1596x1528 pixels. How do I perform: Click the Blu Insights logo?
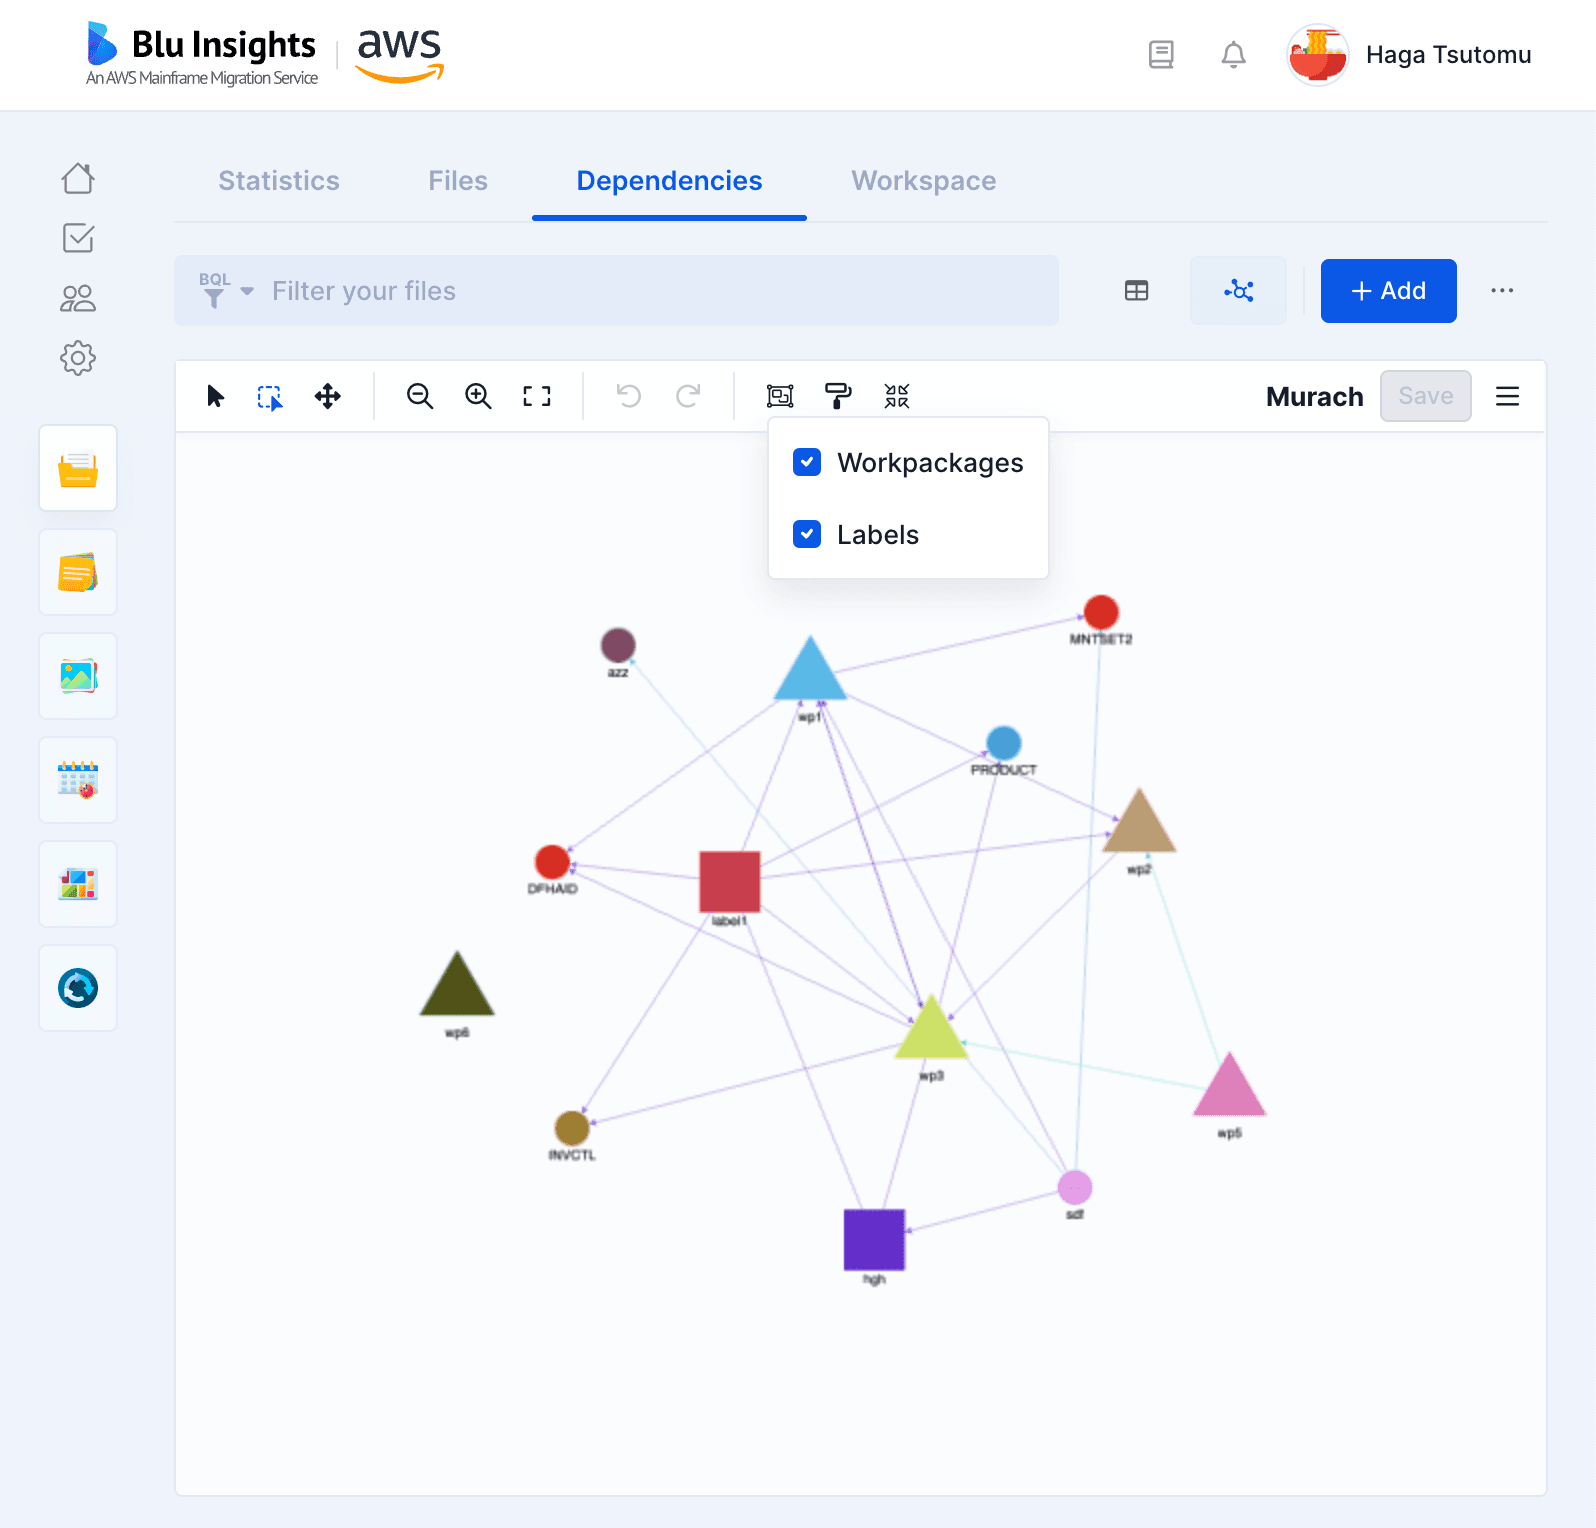click(x=202, y=53)
